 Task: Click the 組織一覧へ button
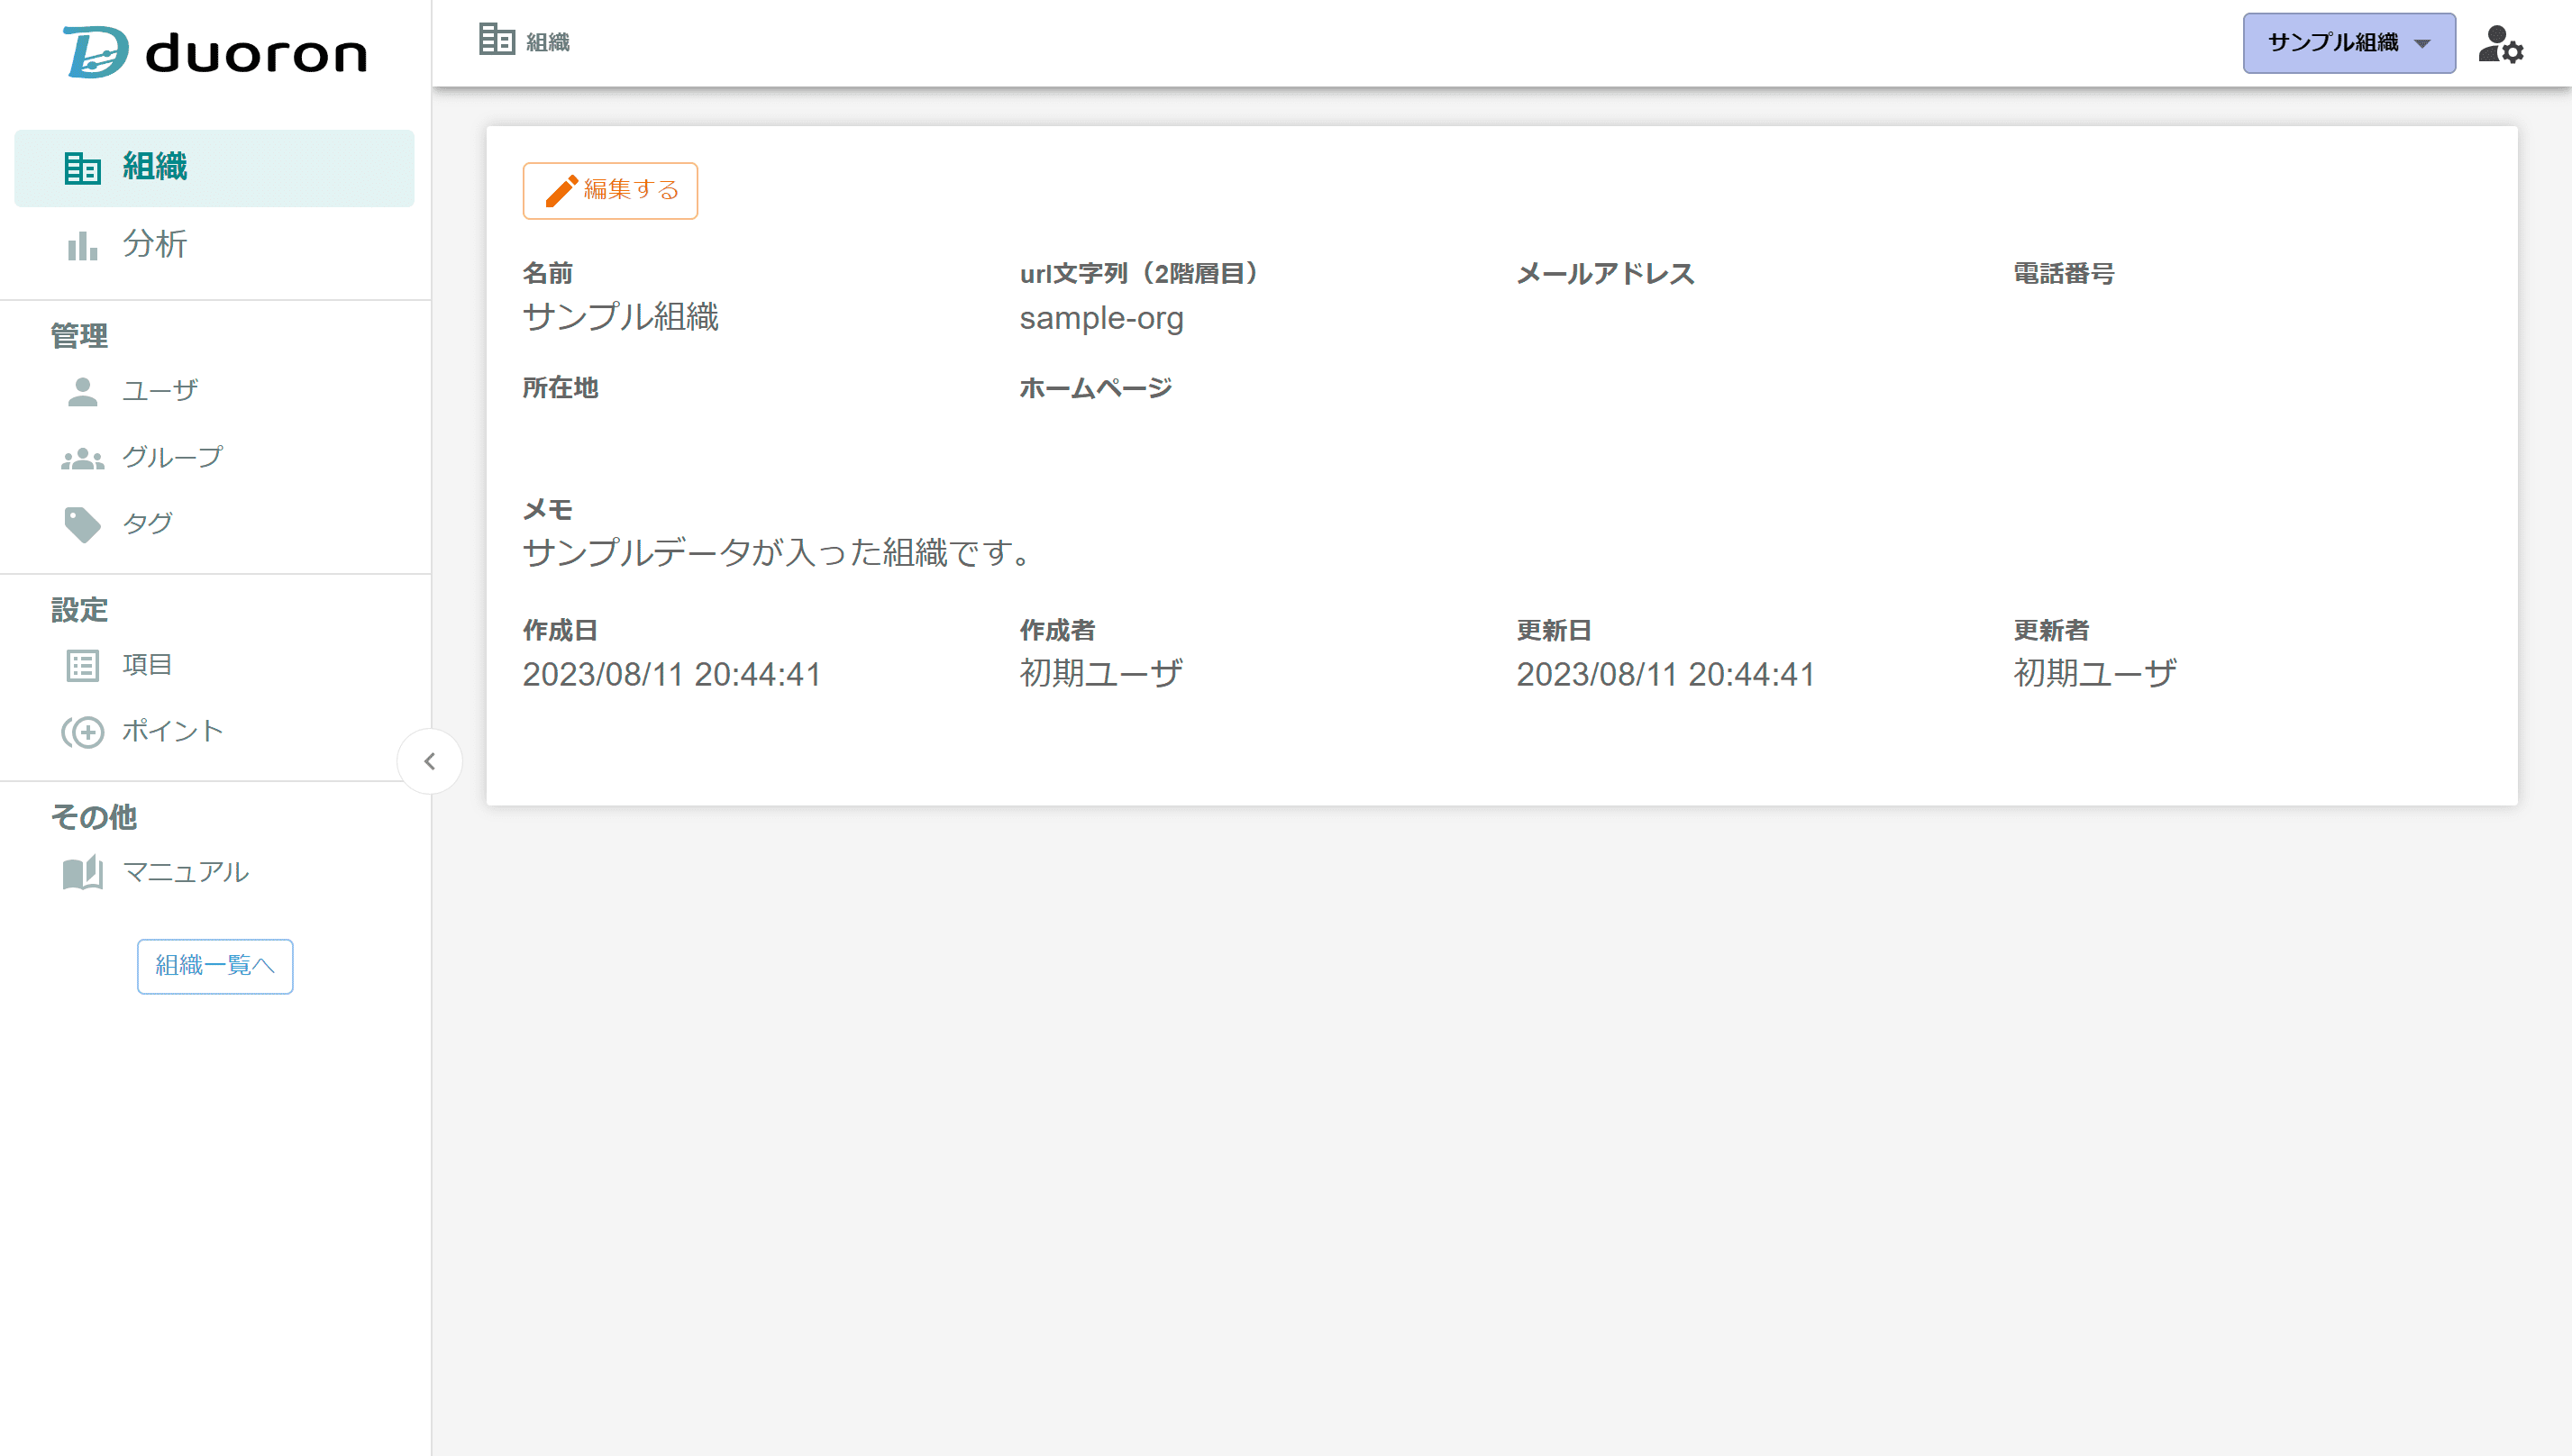(x=215, y=966)
